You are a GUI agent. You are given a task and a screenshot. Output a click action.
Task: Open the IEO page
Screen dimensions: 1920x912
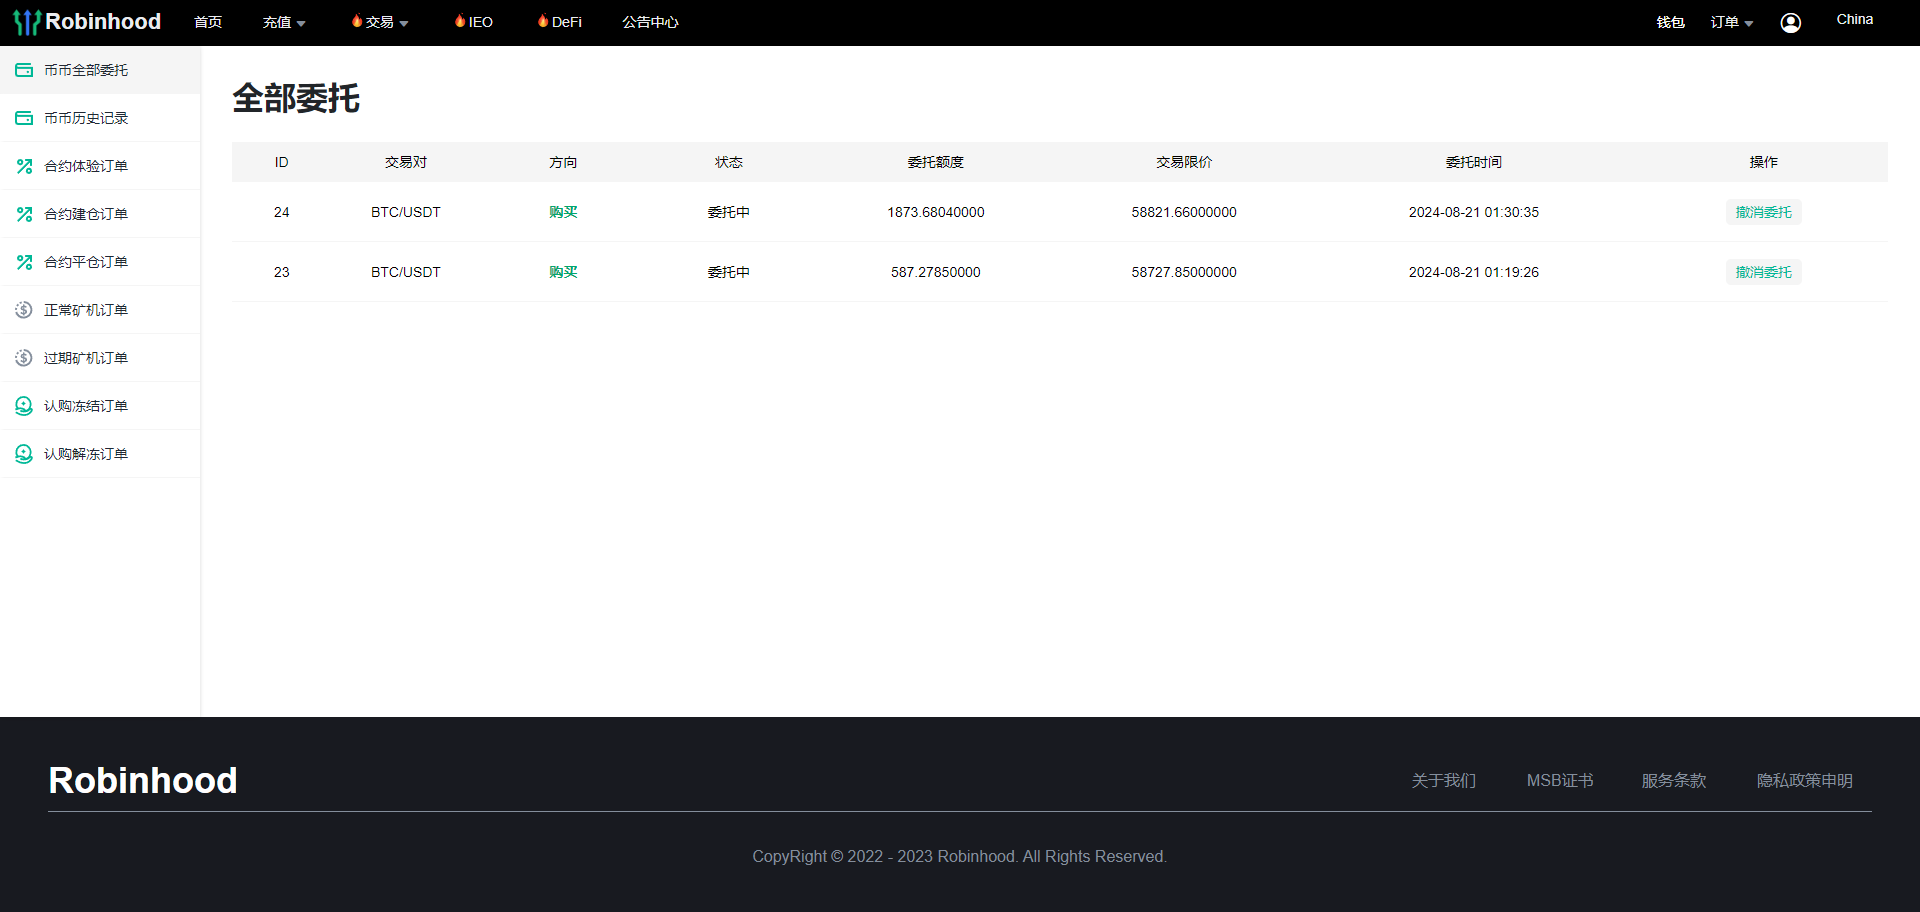coord(481,23)
